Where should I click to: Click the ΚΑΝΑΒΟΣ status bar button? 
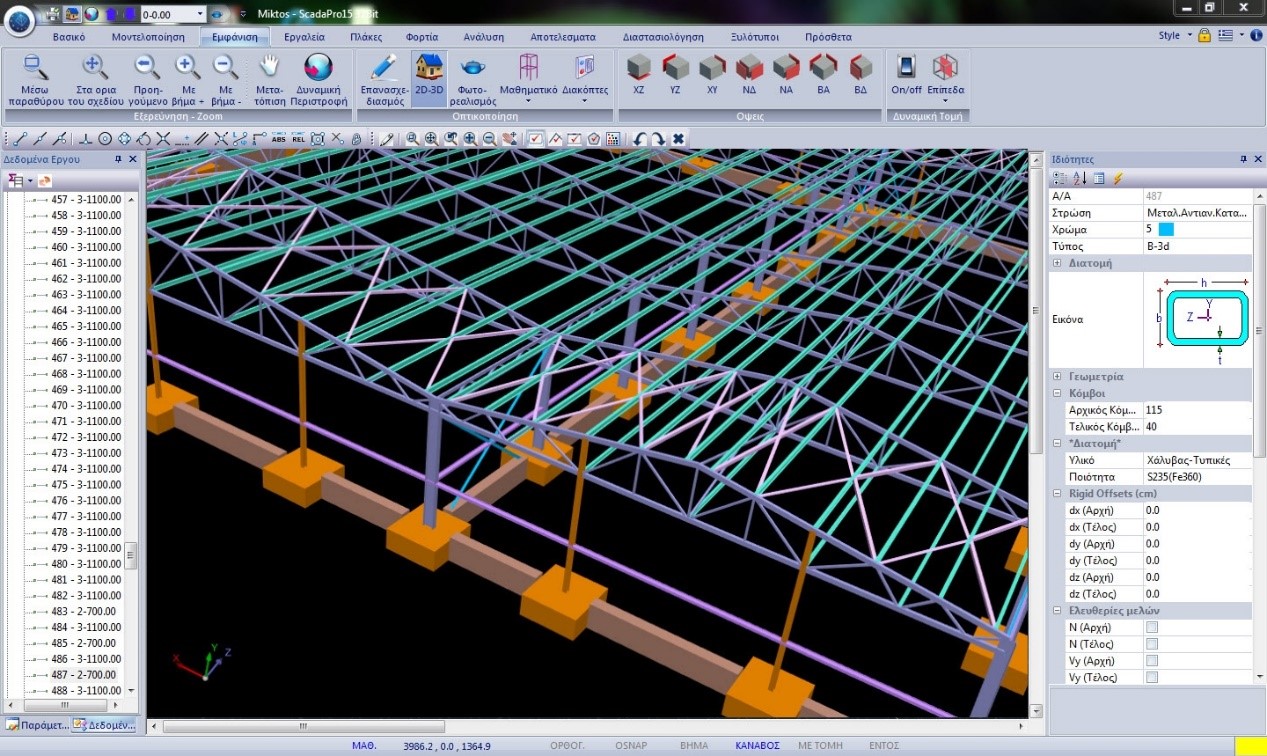[x=757, y=745]
